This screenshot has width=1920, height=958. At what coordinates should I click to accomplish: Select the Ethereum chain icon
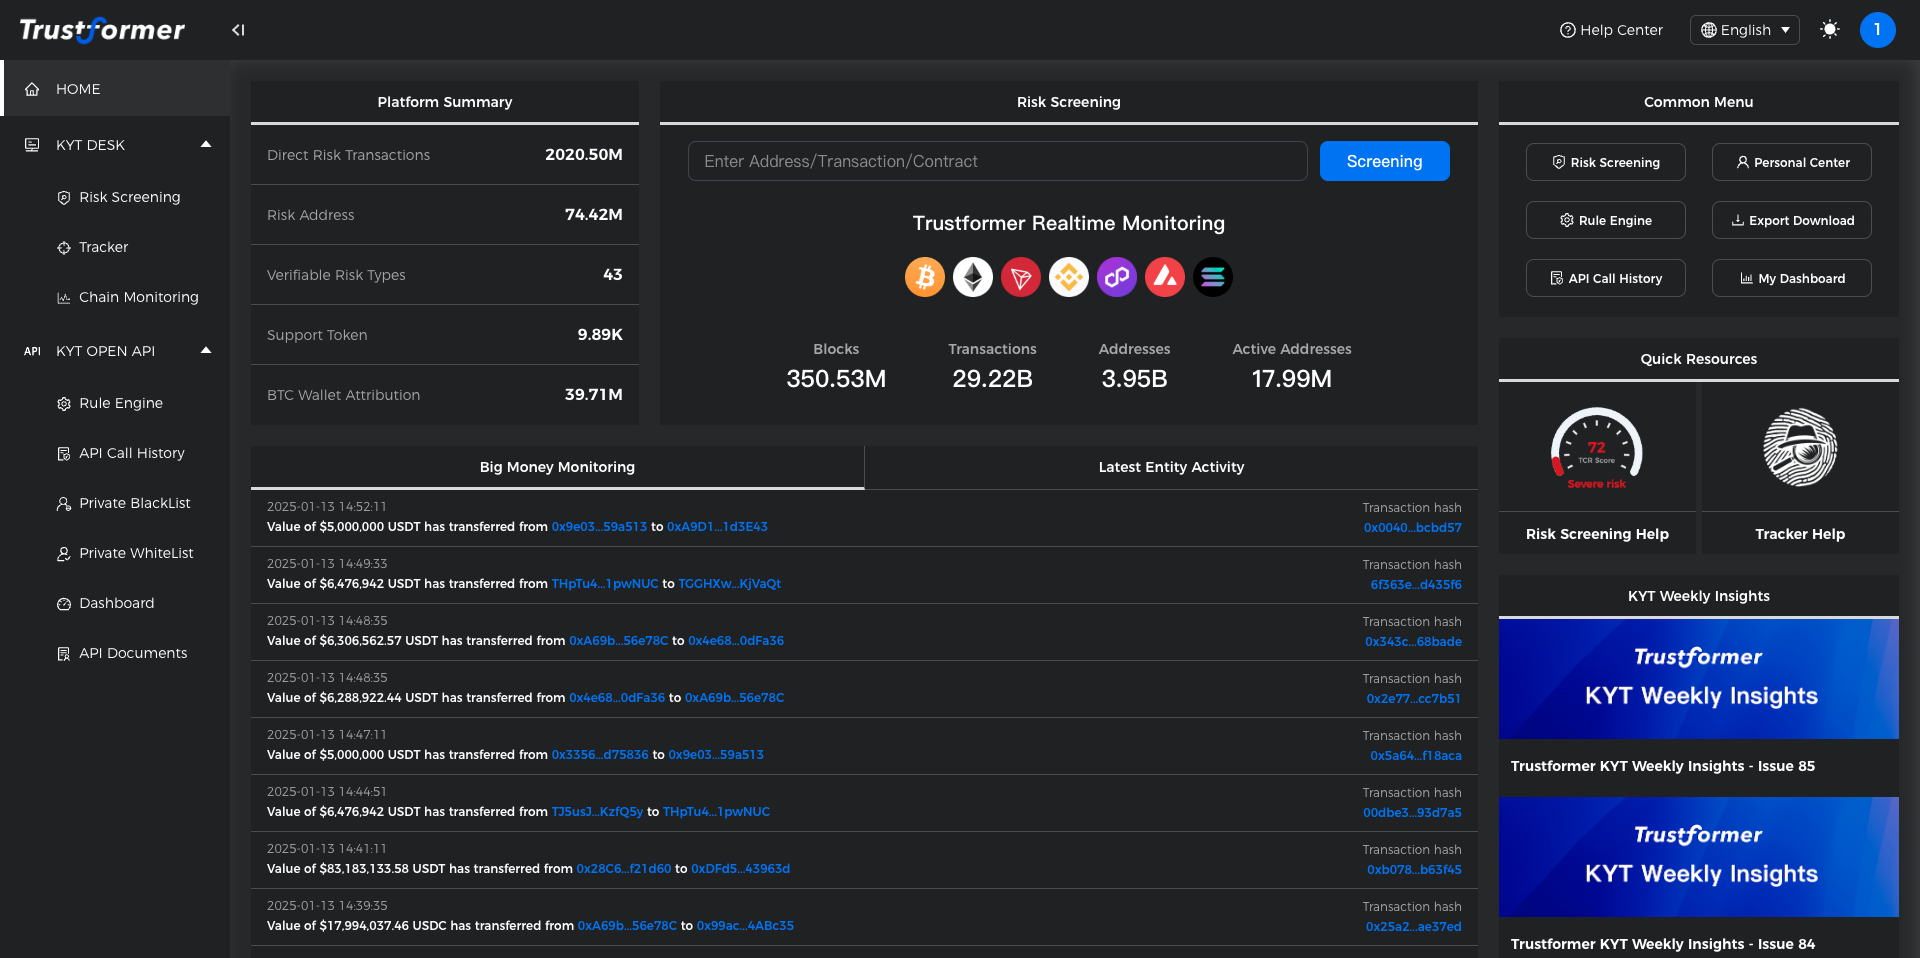point(973,277)
